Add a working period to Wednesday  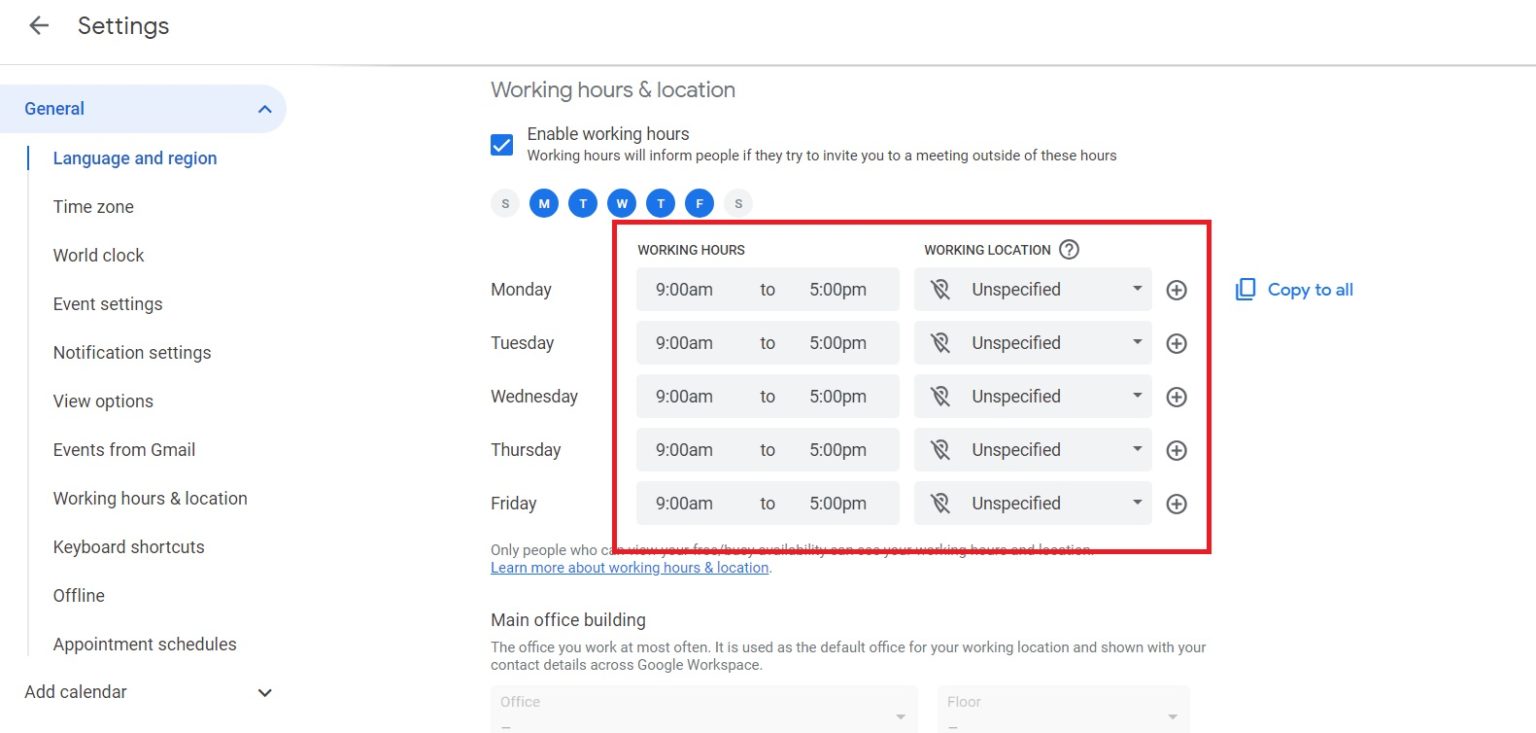(1176, 397)
